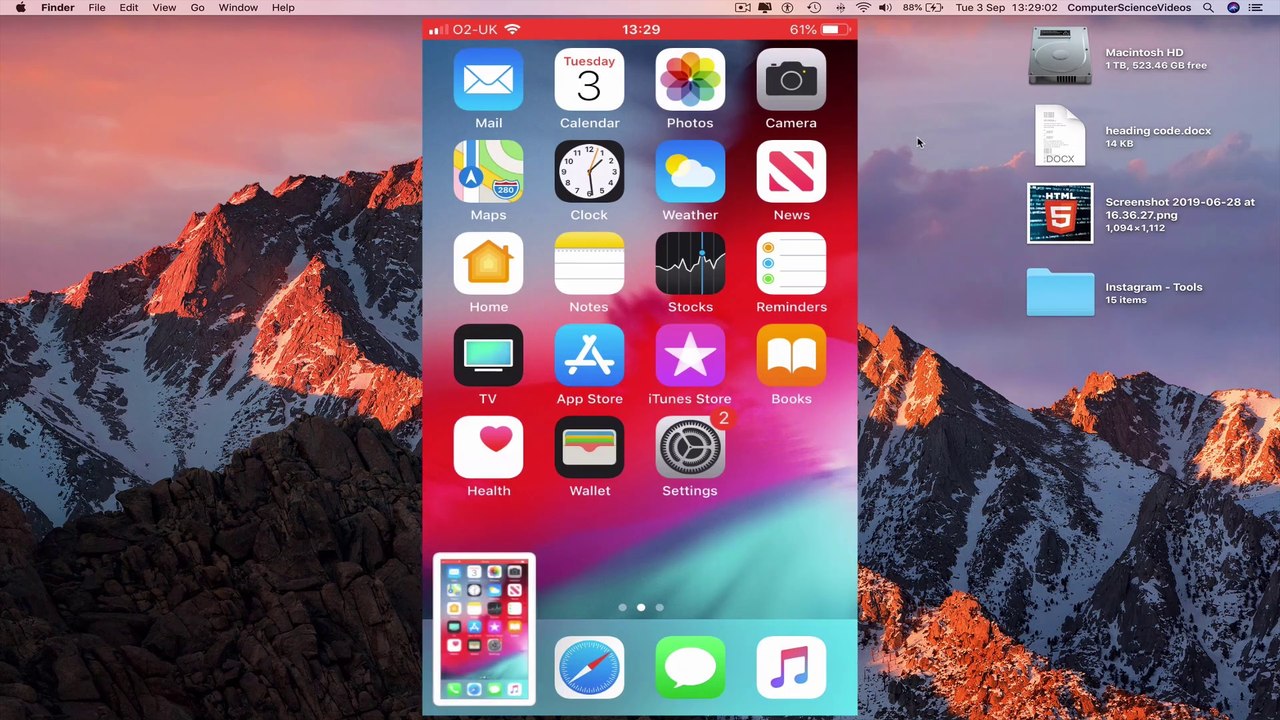Open Spotlight search in the menu bar
The height and width of the screenshot is (720, 1280).
pos(1208,8)
